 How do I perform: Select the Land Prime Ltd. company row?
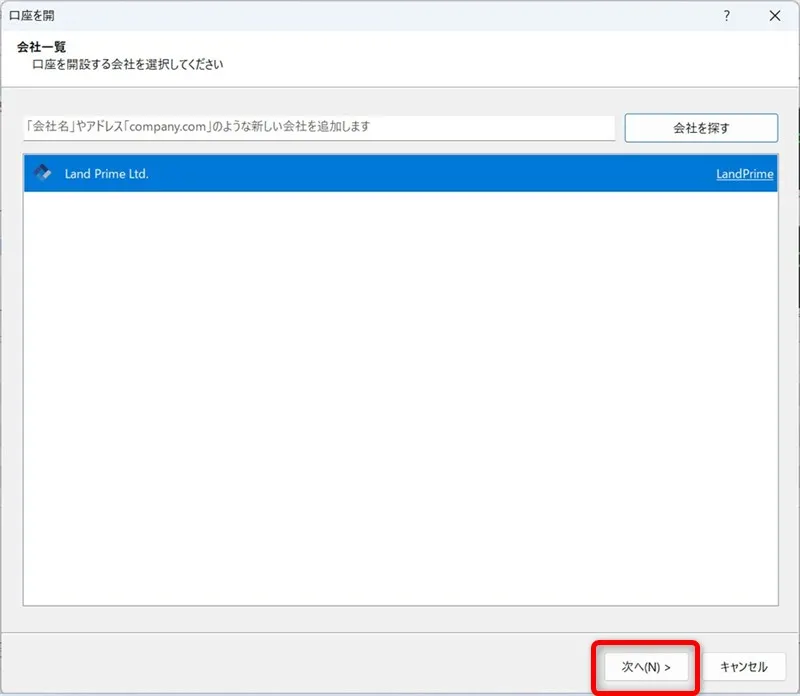coord(401,173)
